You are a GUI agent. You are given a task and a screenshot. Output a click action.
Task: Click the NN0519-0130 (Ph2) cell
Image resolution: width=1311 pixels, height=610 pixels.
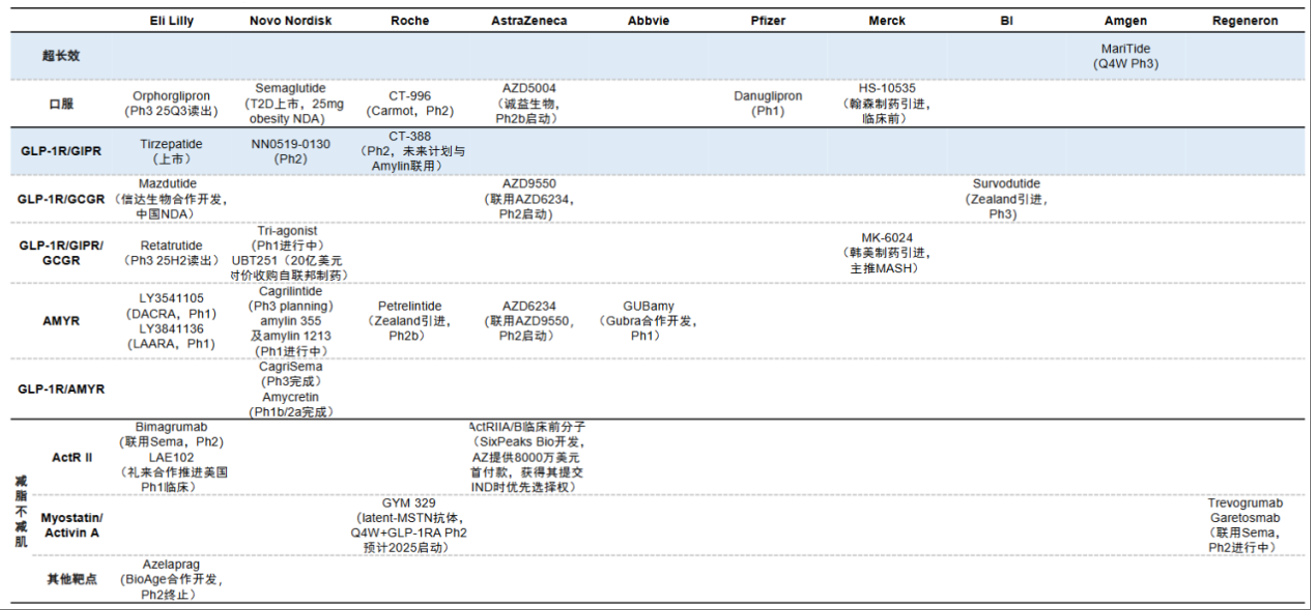pyautogui.click(x=290, y=151)
